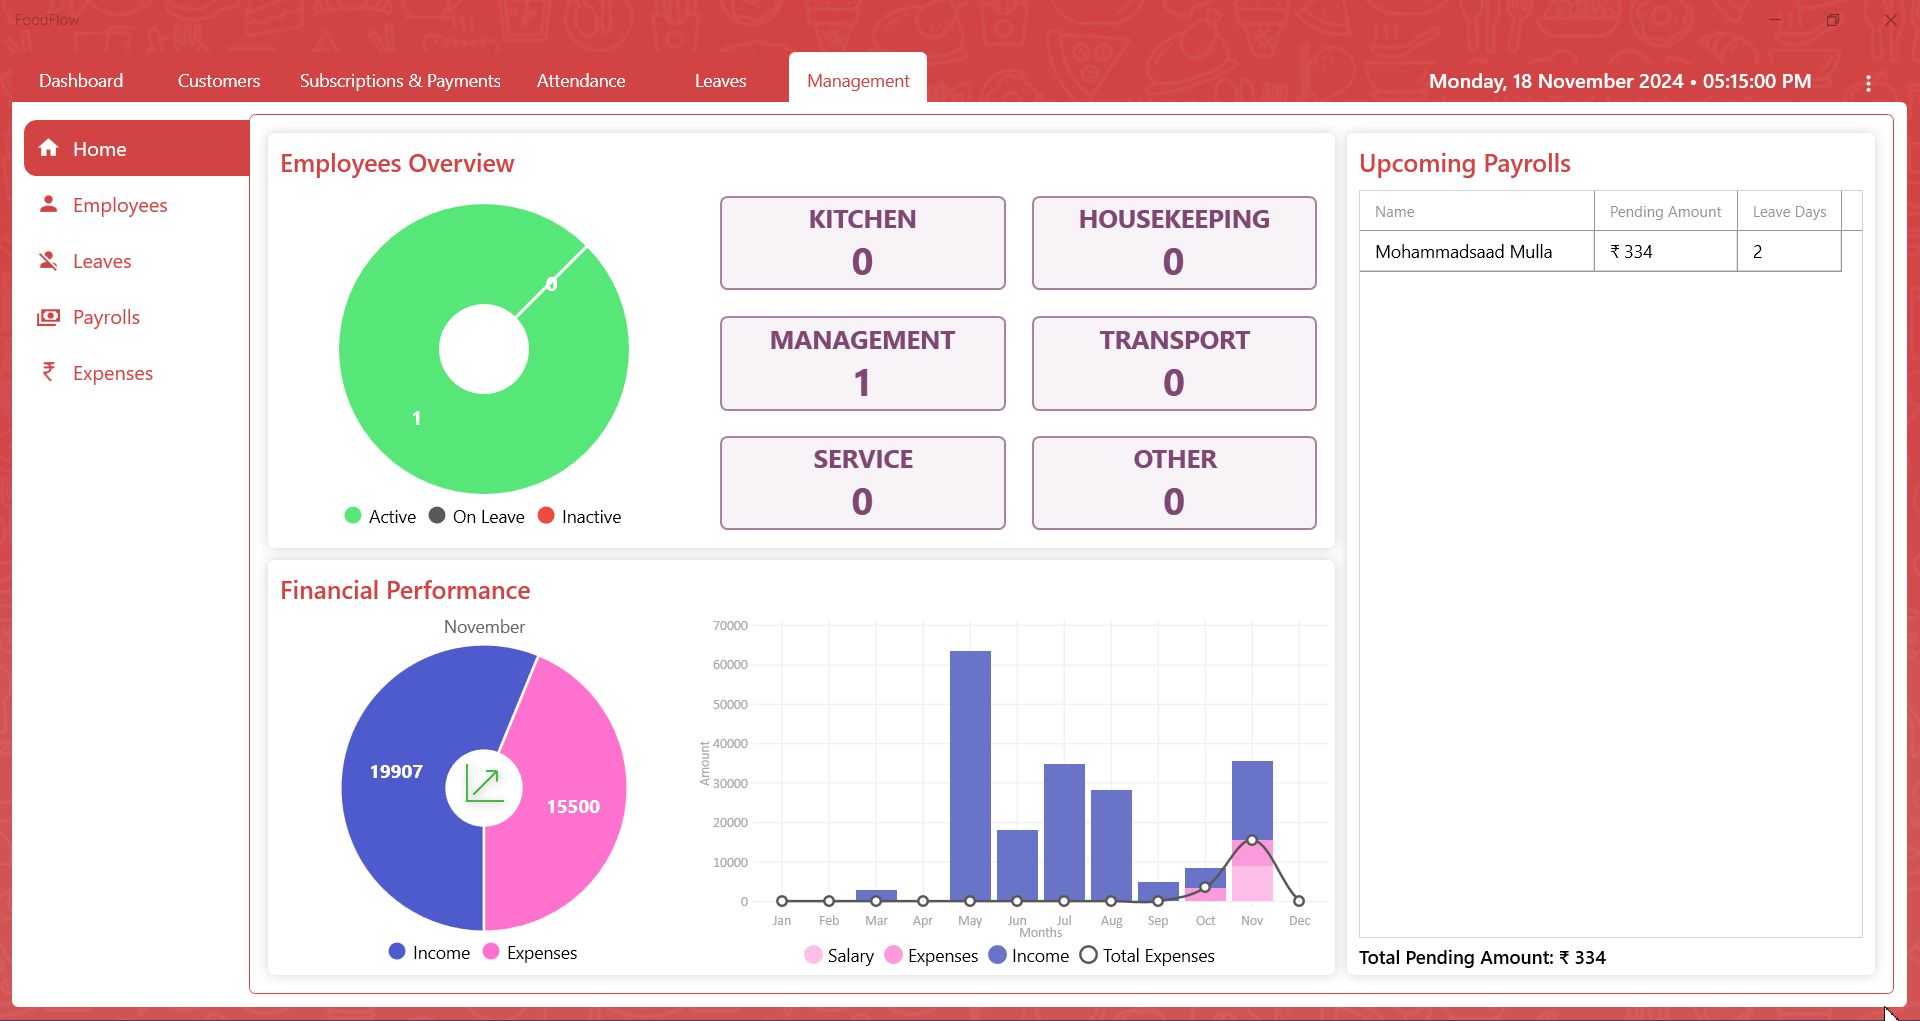Select the Leaves top tab
Screen dimensions: 1920x1021
[720, 81]
